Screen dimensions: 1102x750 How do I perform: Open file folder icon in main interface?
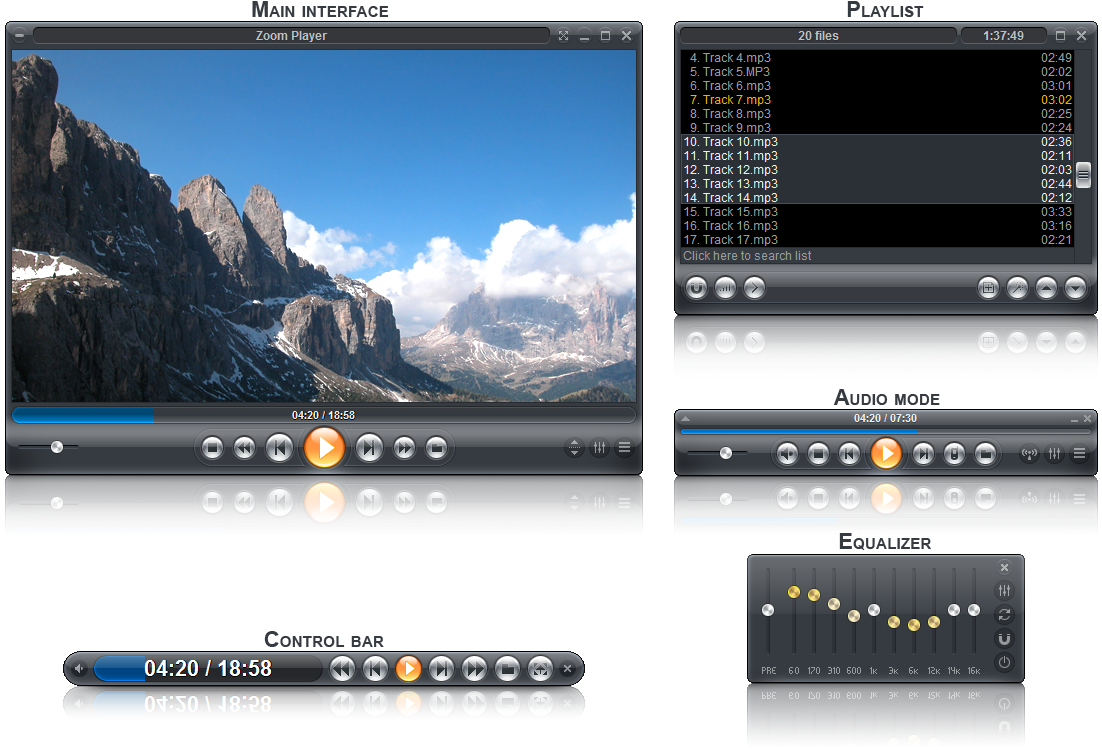coord(436,448)
